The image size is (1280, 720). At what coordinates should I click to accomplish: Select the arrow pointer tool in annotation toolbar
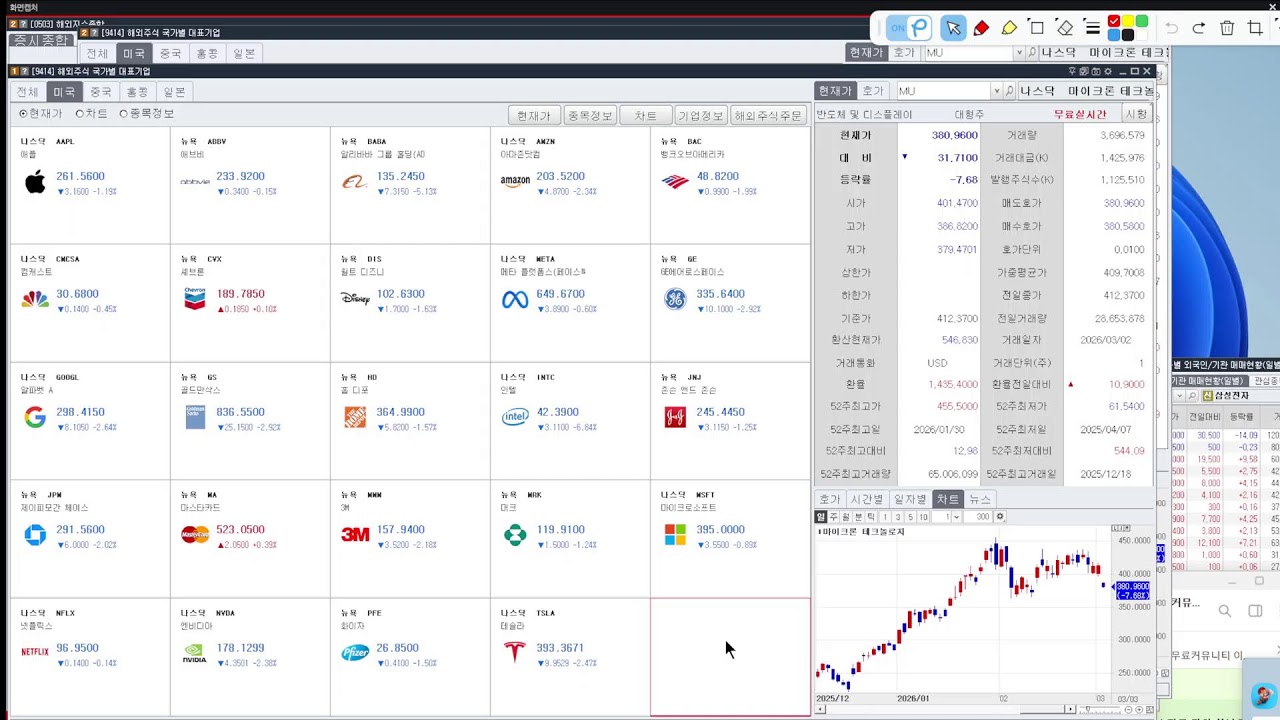pyautogui.click(x=952, y=28)
